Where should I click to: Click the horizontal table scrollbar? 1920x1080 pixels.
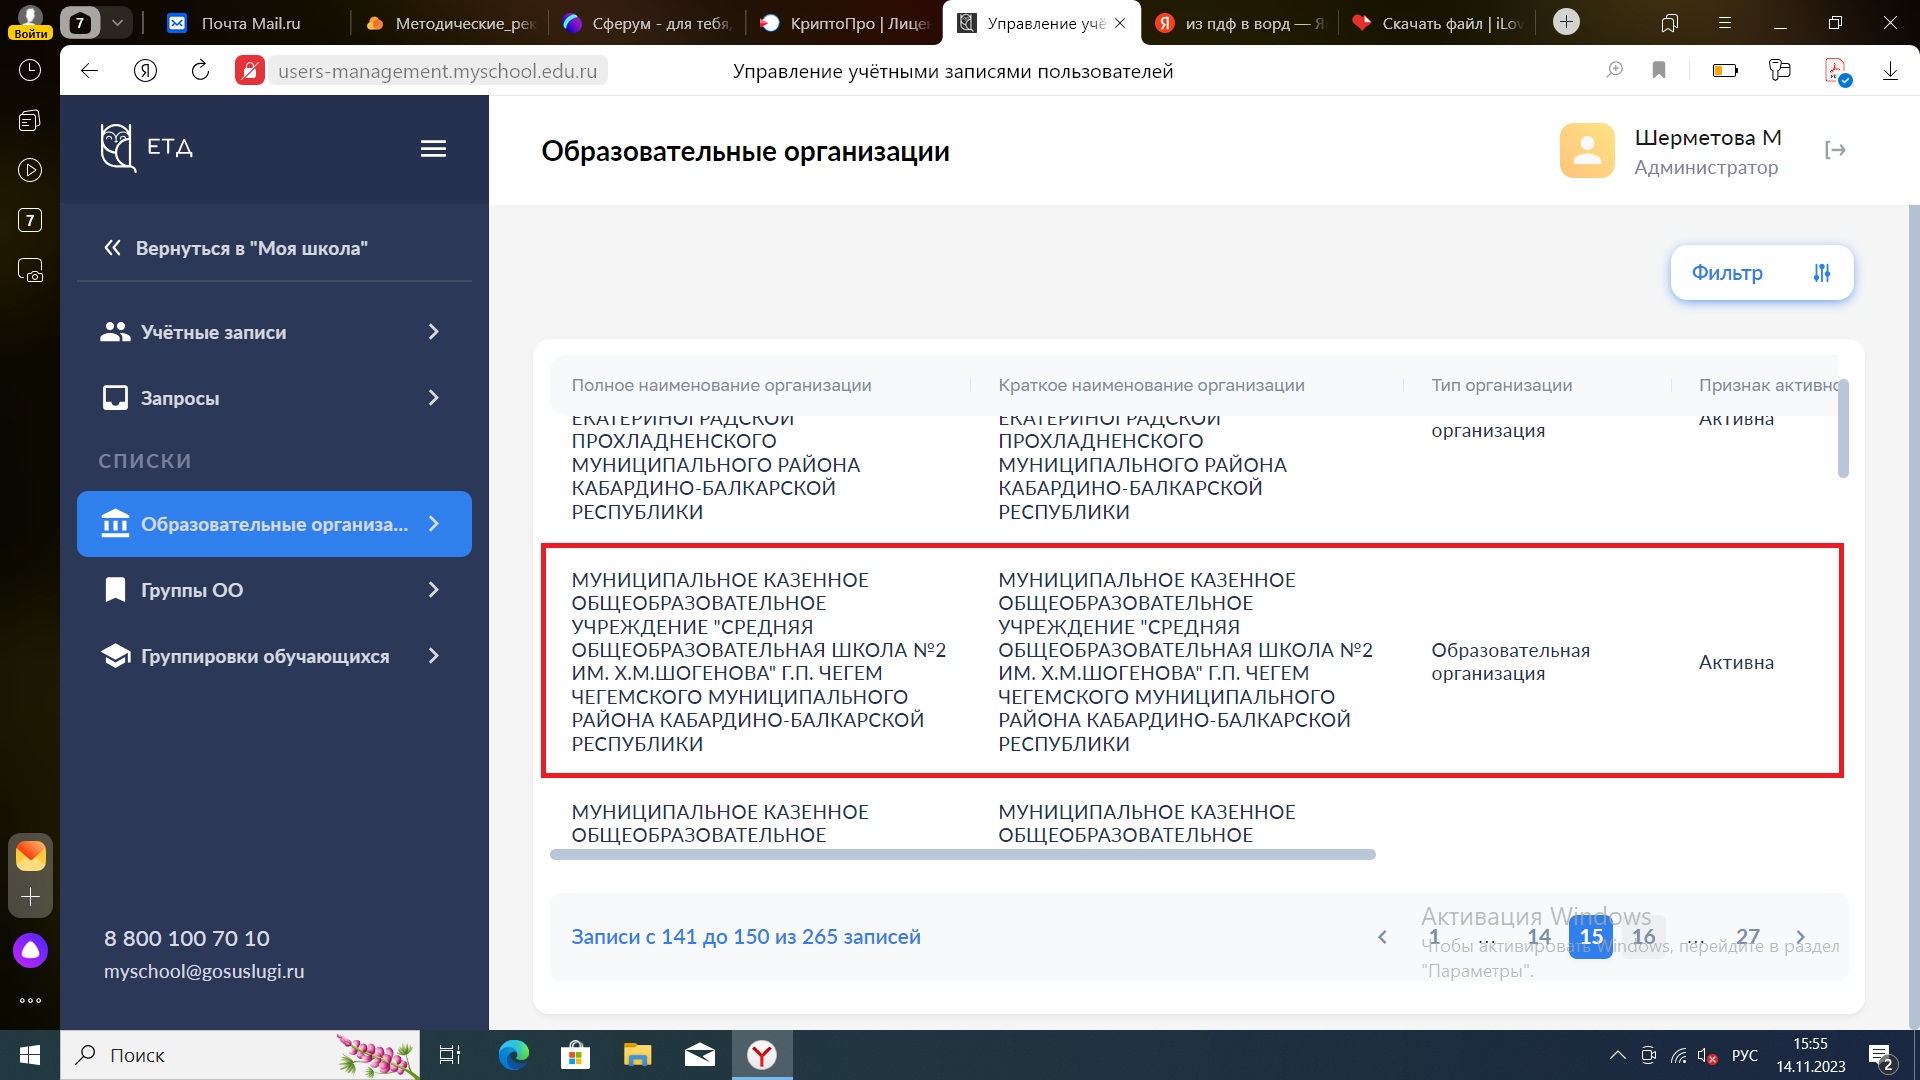click(962, 855)
